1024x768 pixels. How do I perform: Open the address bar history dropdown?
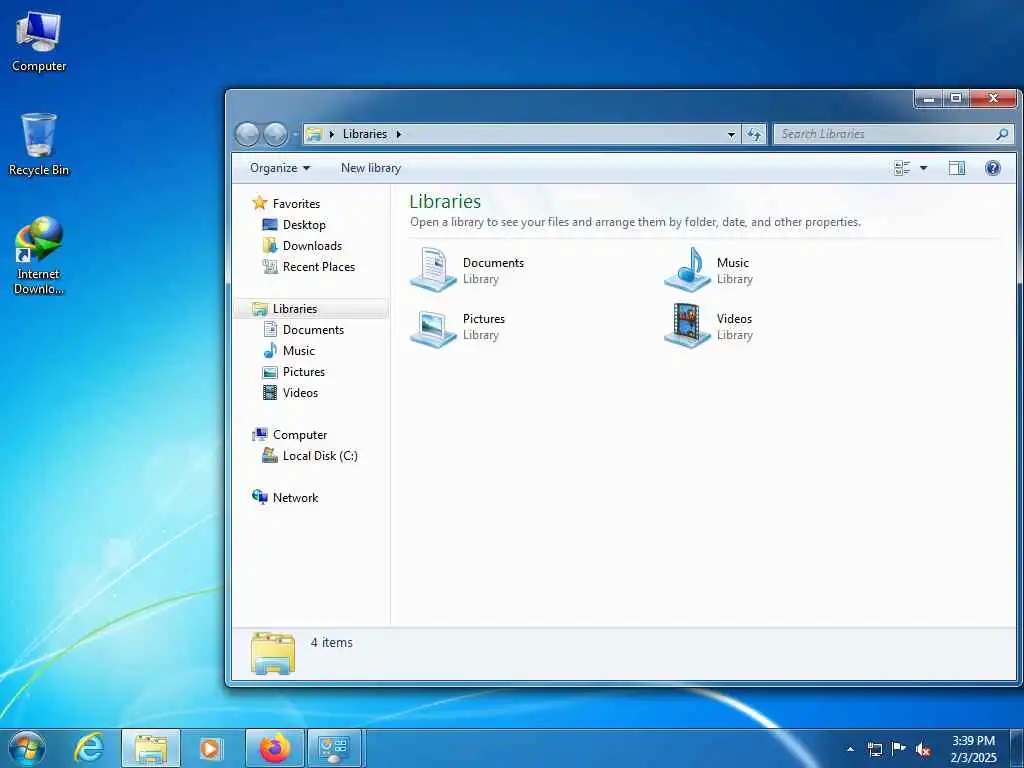coord(731,134)
